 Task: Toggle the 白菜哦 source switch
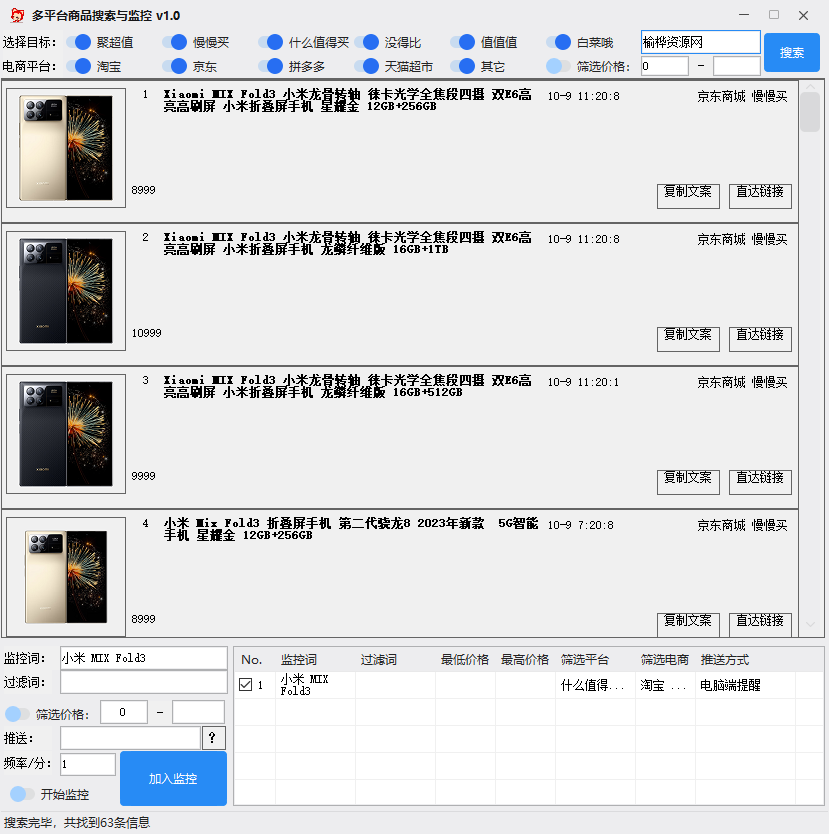click(x=559, y=42)
